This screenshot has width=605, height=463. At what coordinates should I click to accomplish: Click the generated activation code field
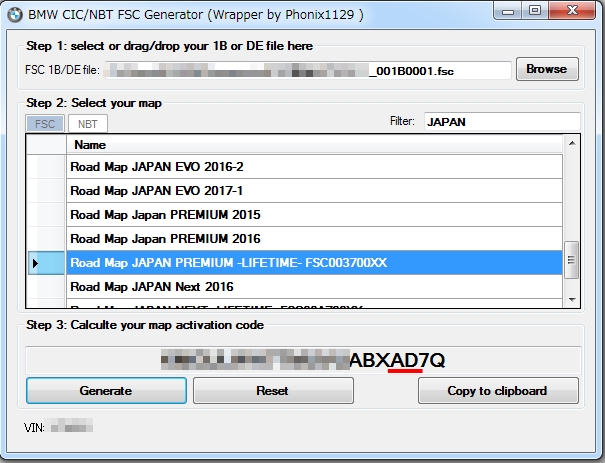point(303,360)
